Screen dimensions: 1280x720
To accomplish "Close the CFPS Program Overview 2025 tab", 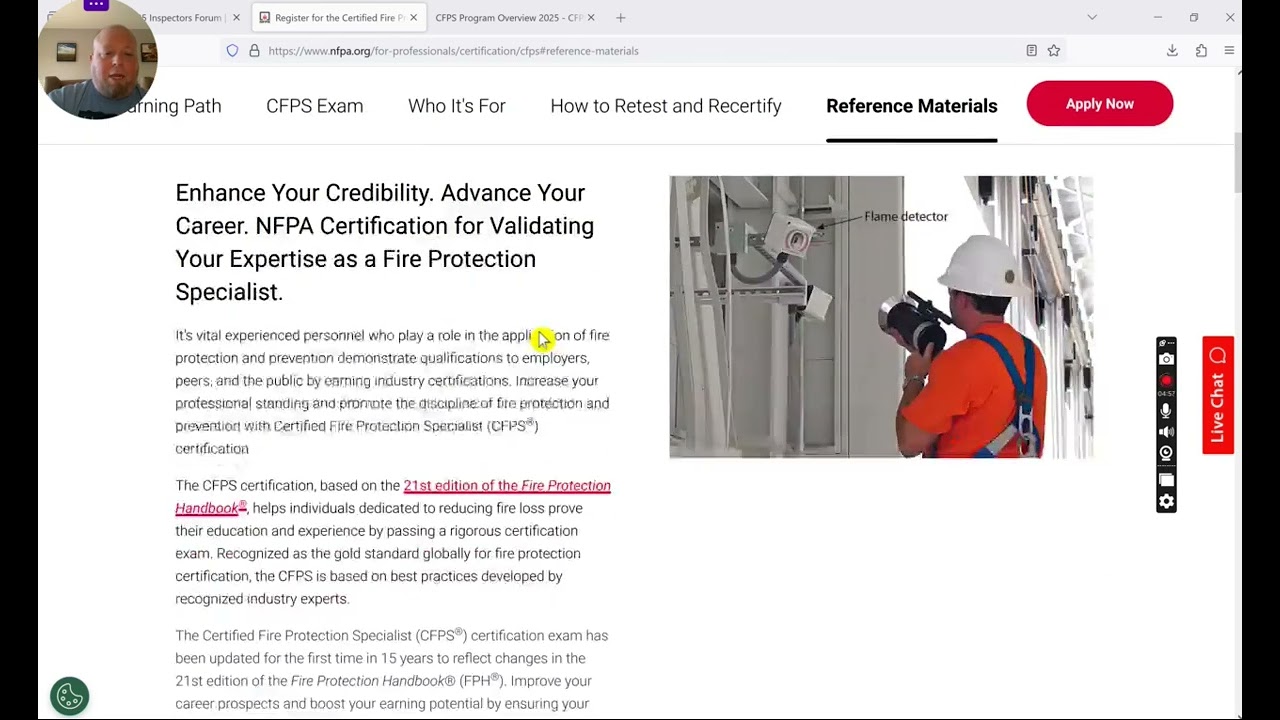I will point(591,18).
